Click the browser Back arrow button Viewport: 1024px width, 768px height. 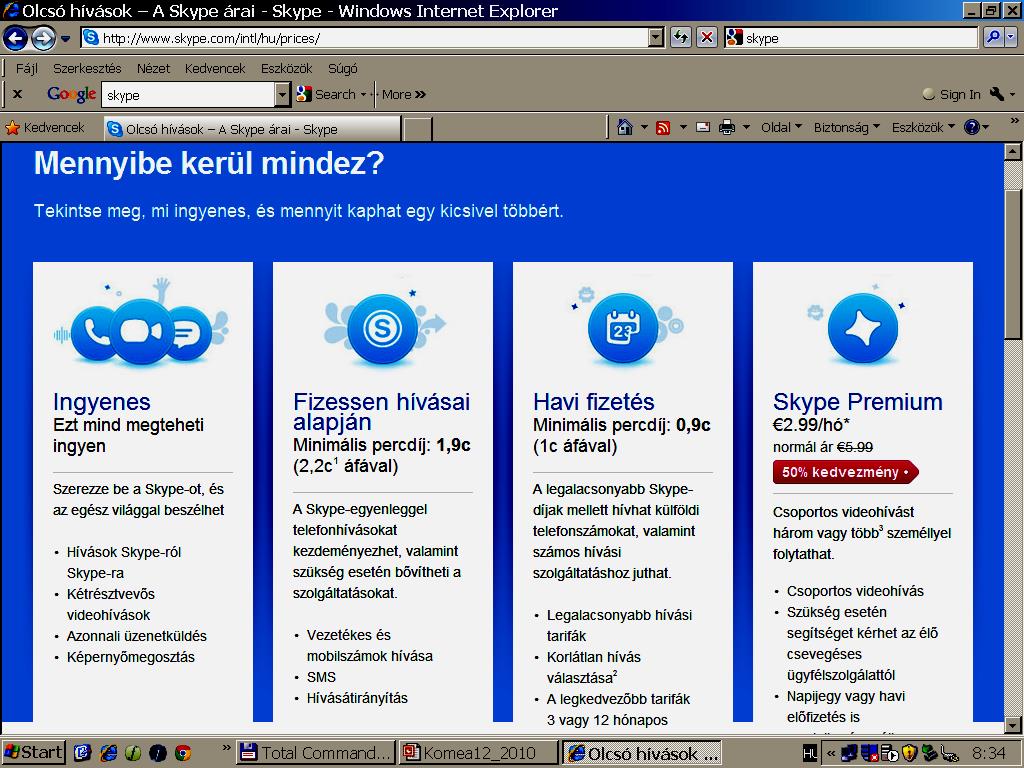click(15, 39)
